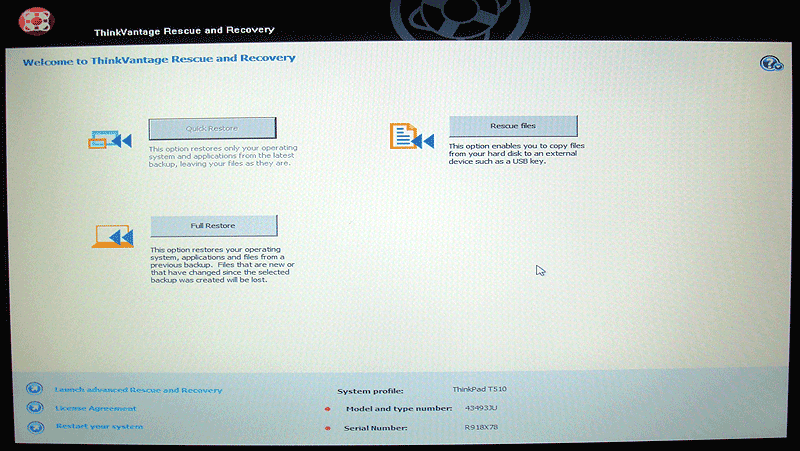Click the arrow icon beside Restart your system
The width and height of the screenshot is (800, 451).
pyautogui.click(x=36, y=427)
